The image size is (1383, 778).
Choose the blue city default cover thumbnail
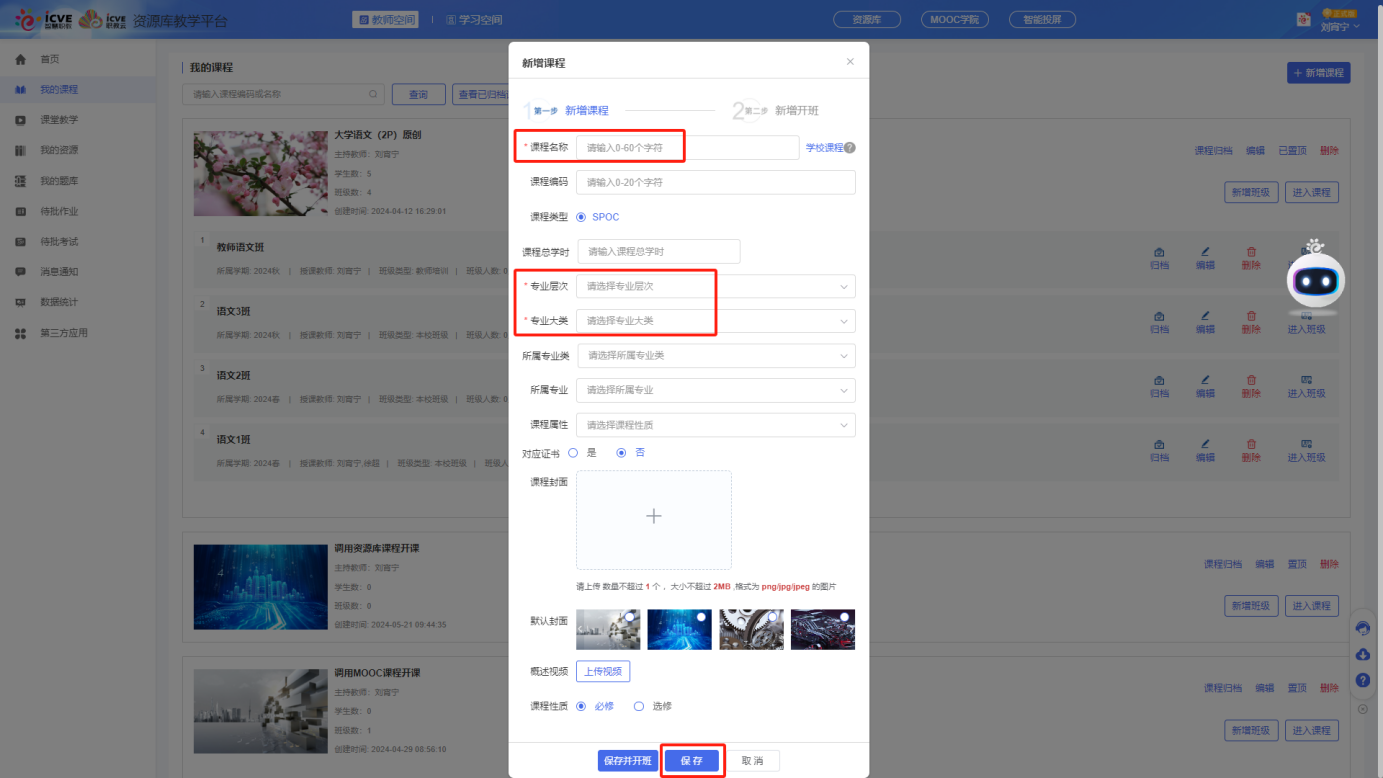click(x=680, y=630)
